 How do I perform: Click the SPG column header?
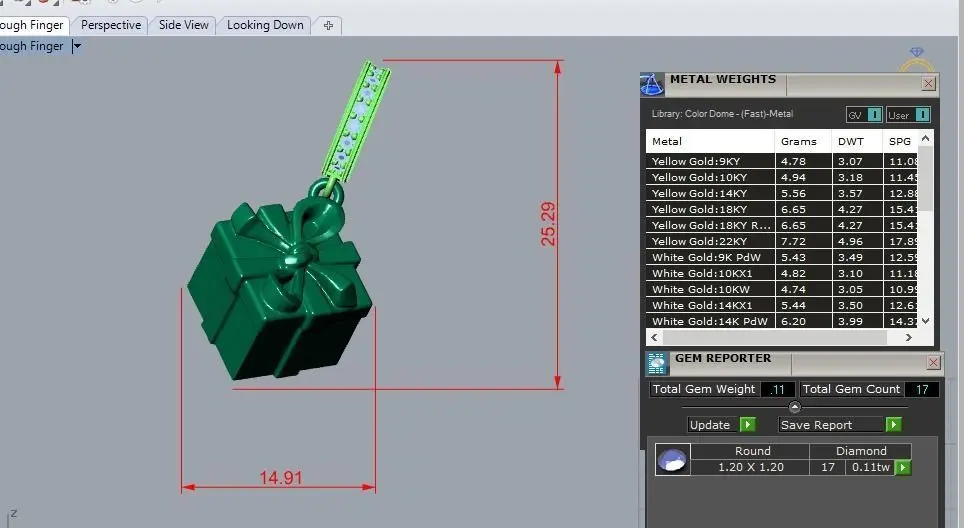(901, 141)
